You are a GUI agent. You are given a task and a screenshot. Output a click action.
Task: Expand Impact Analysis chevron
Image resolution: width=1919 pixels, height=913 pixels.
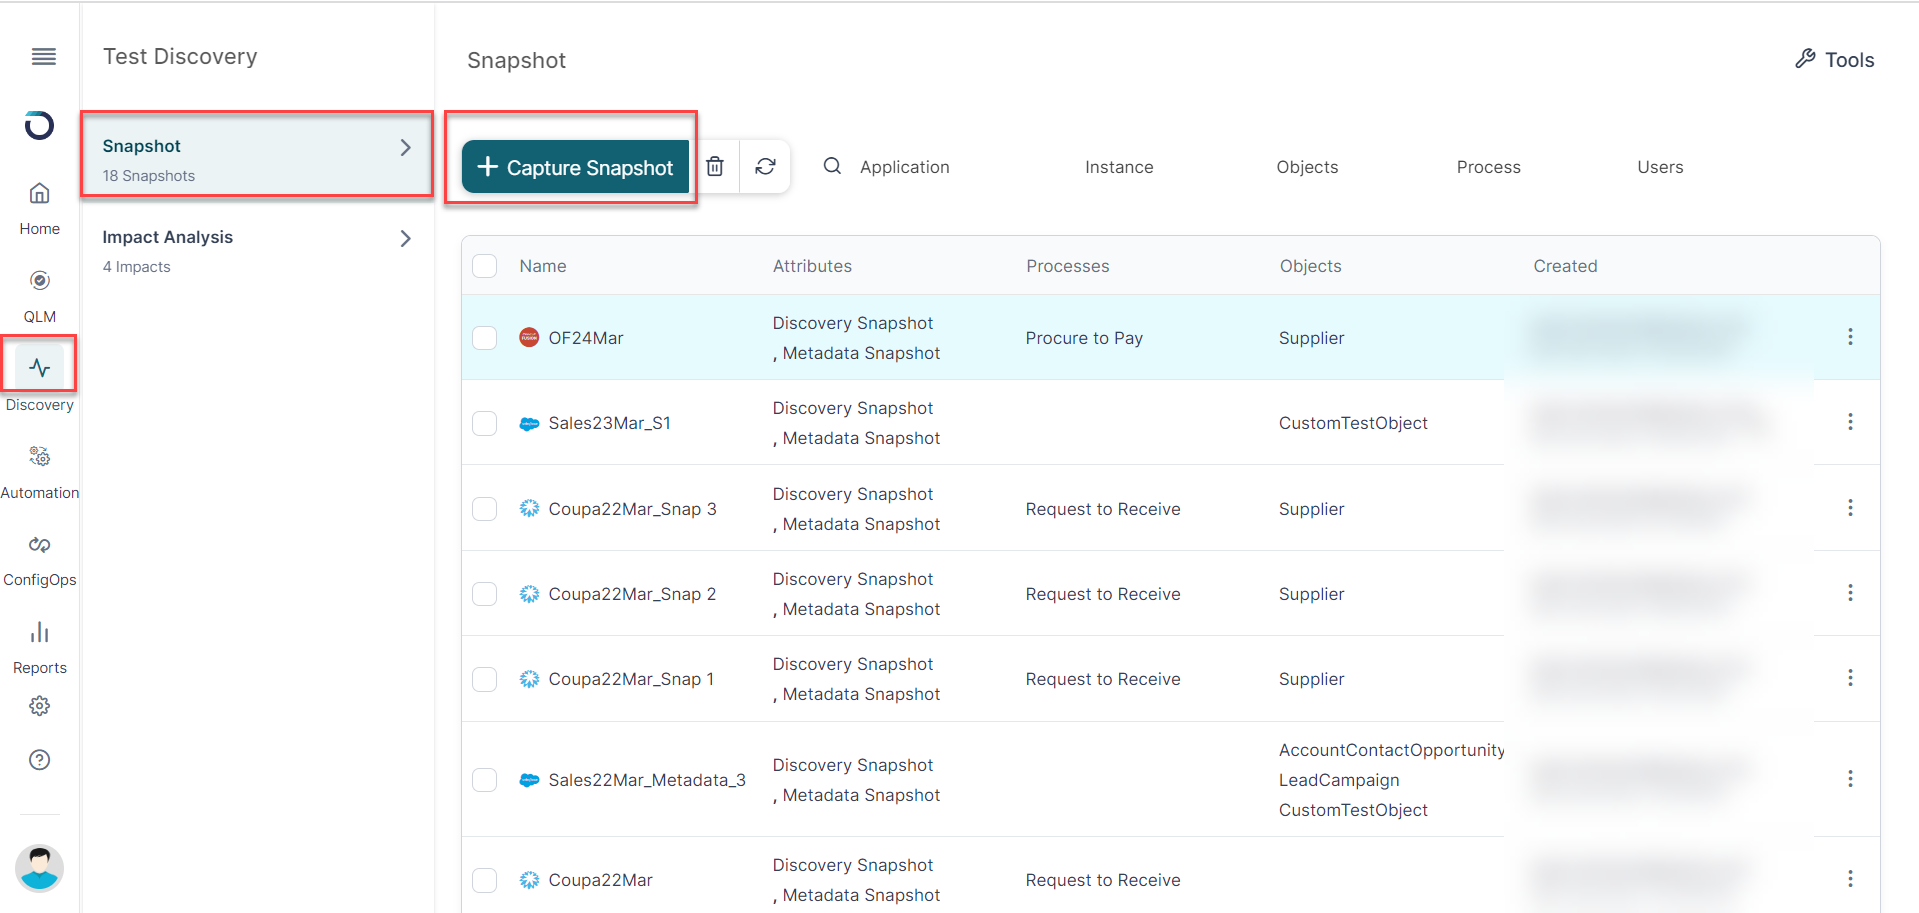point(405,238)
